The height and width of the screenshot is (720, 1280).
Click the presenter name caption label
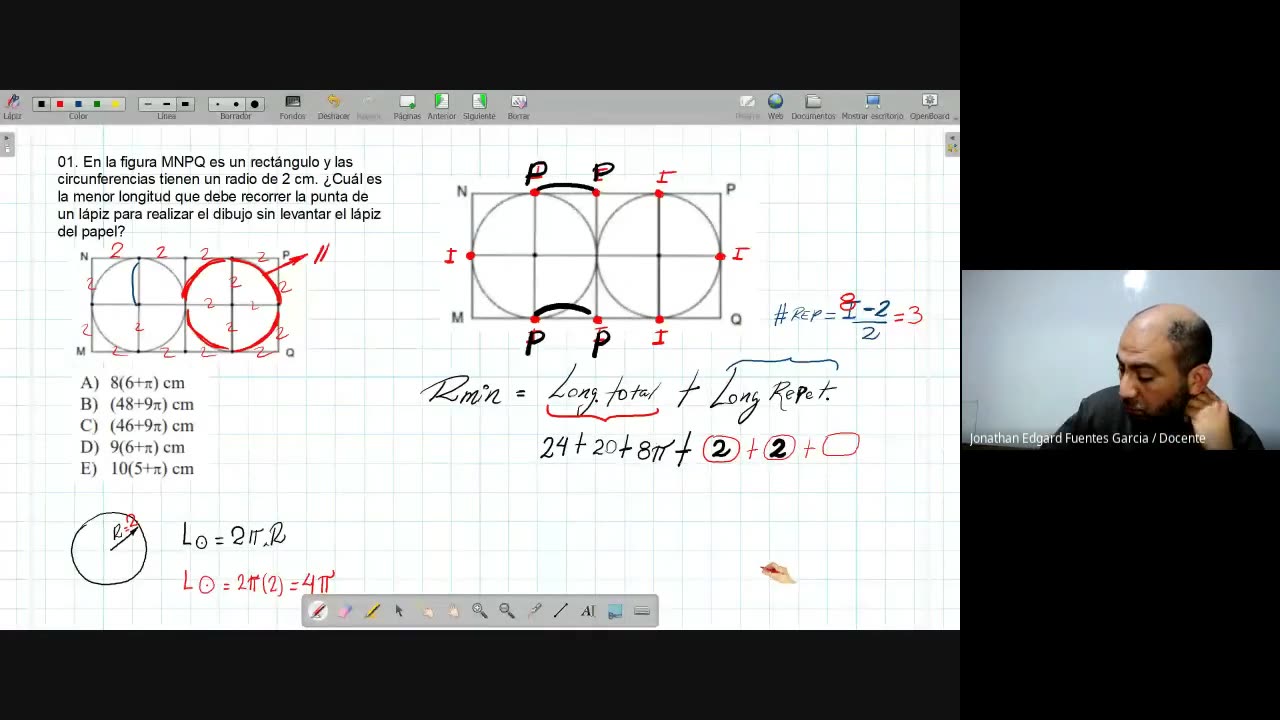[1087, 438]
